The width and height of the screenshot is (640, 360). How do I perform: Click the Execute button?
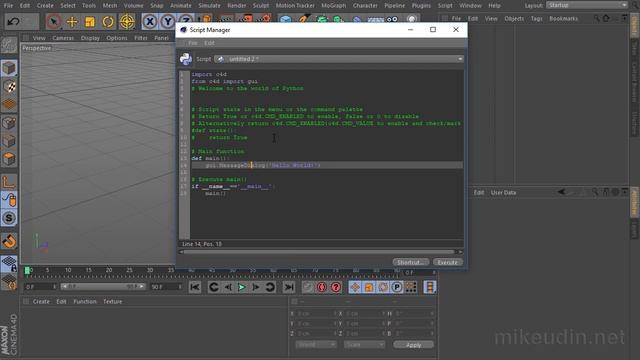(447, 262)
